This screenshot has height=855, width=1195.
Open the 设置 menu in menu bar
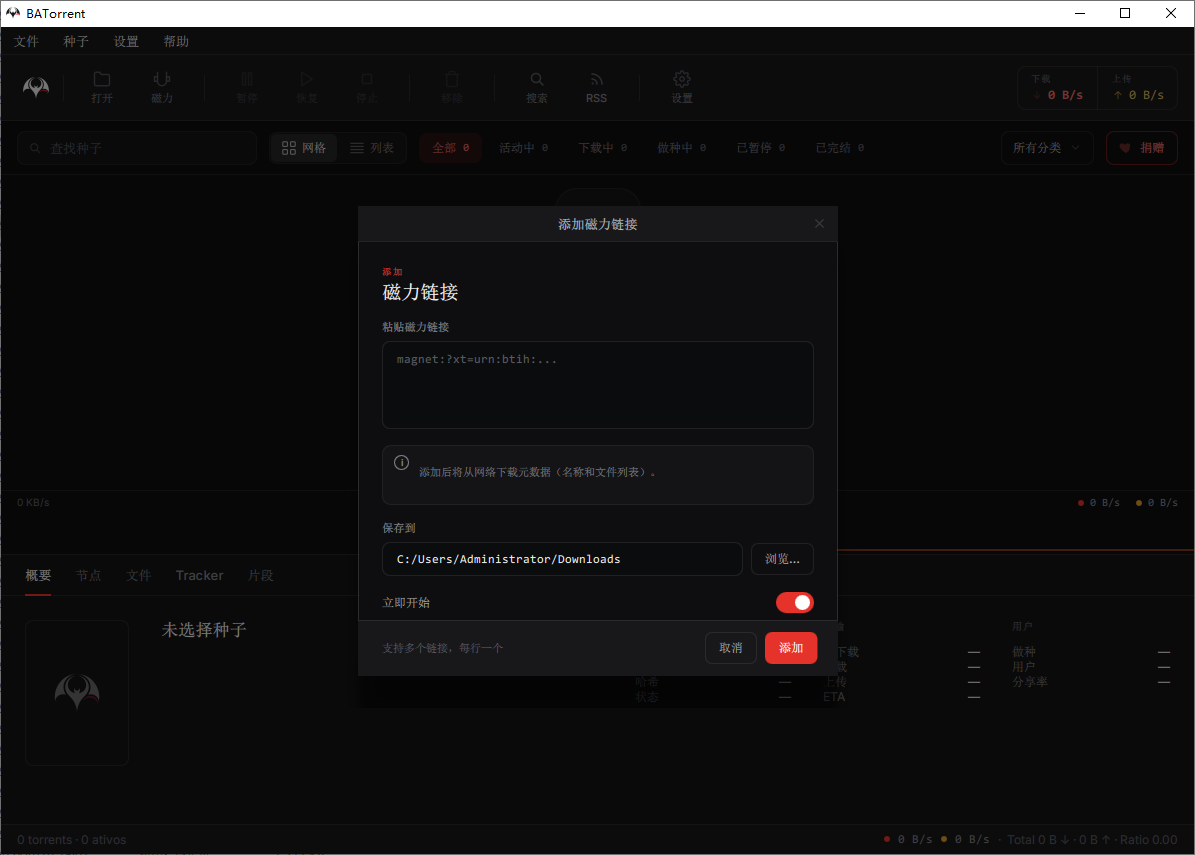tap(127, 41)
